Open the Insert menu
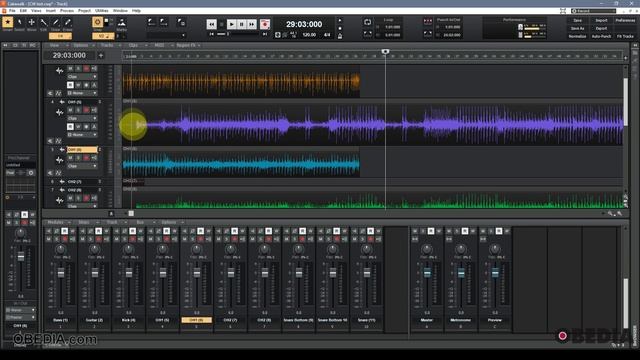 click(x=51, y=11)
